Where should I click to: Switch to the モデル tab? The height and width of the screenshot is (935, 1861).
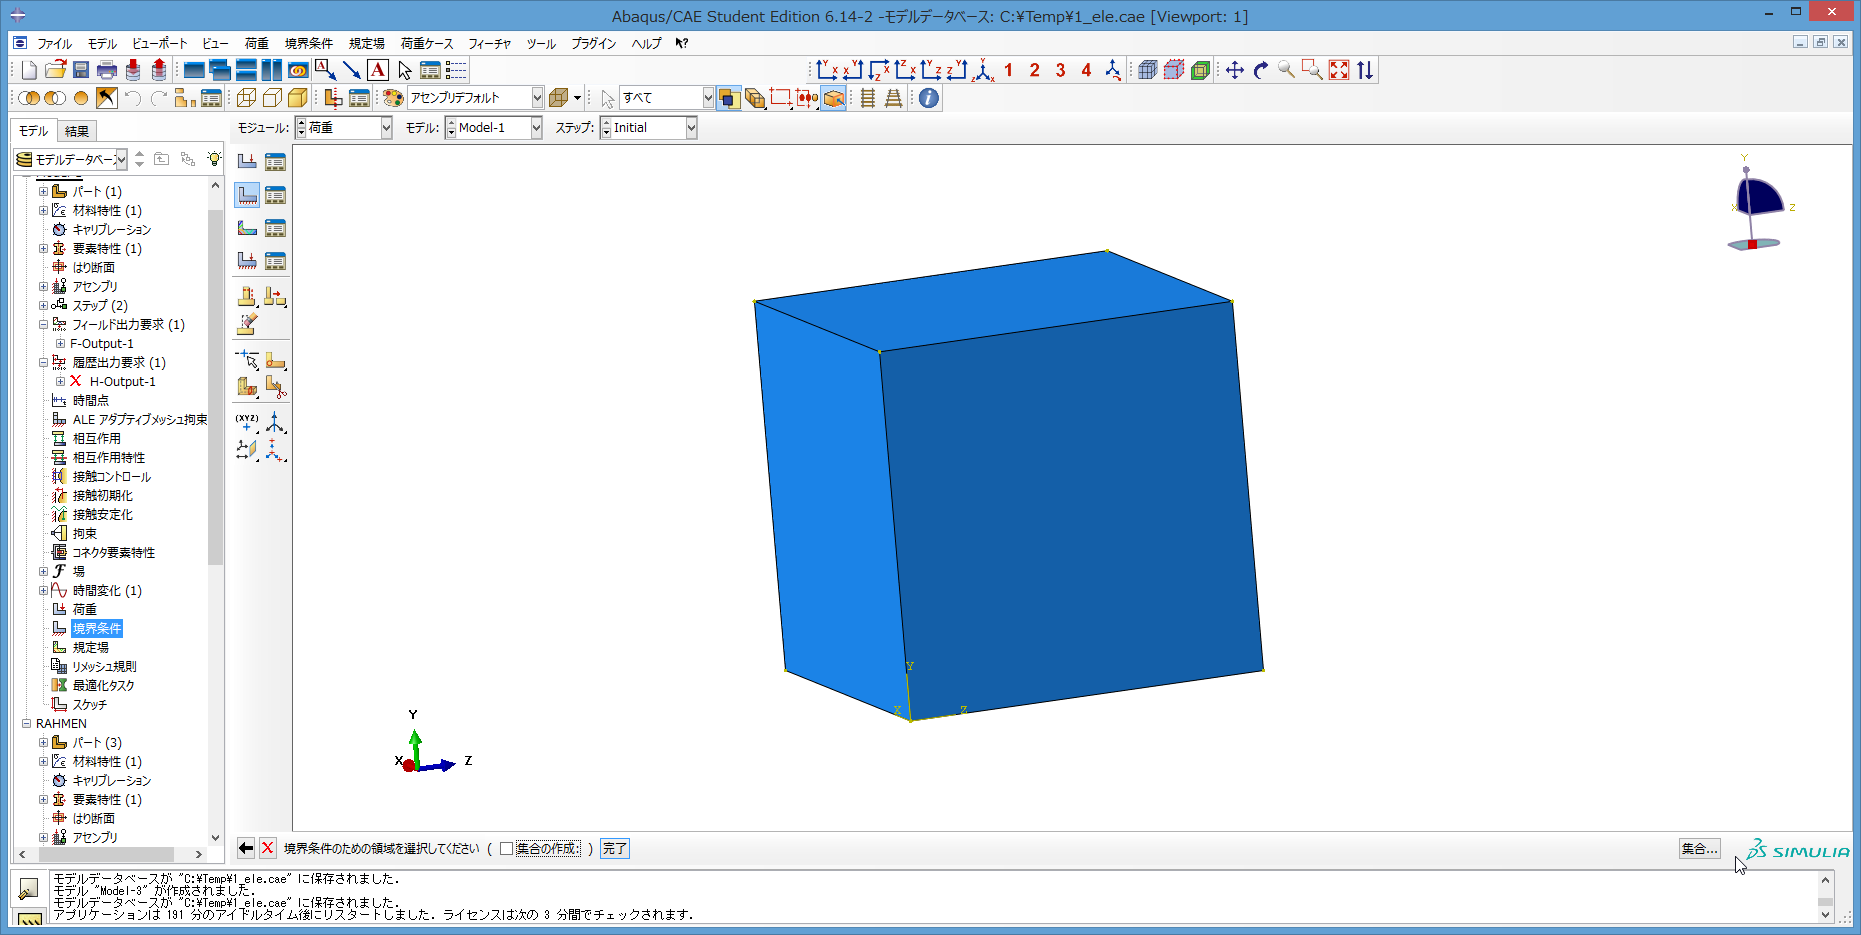pyautogui.click(x=33, y=131)
